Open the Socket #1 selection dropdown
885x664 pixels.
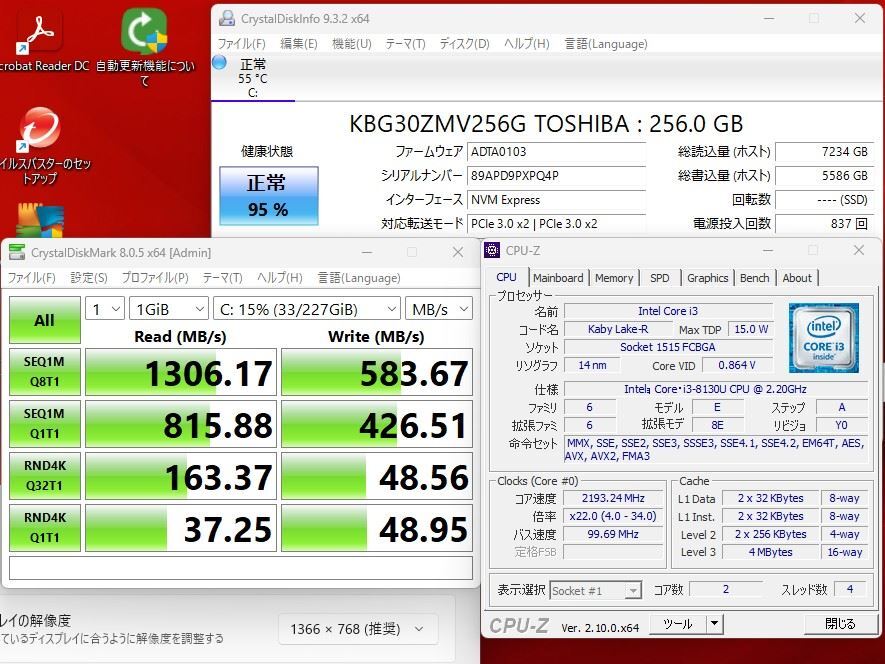coord(595,591)
